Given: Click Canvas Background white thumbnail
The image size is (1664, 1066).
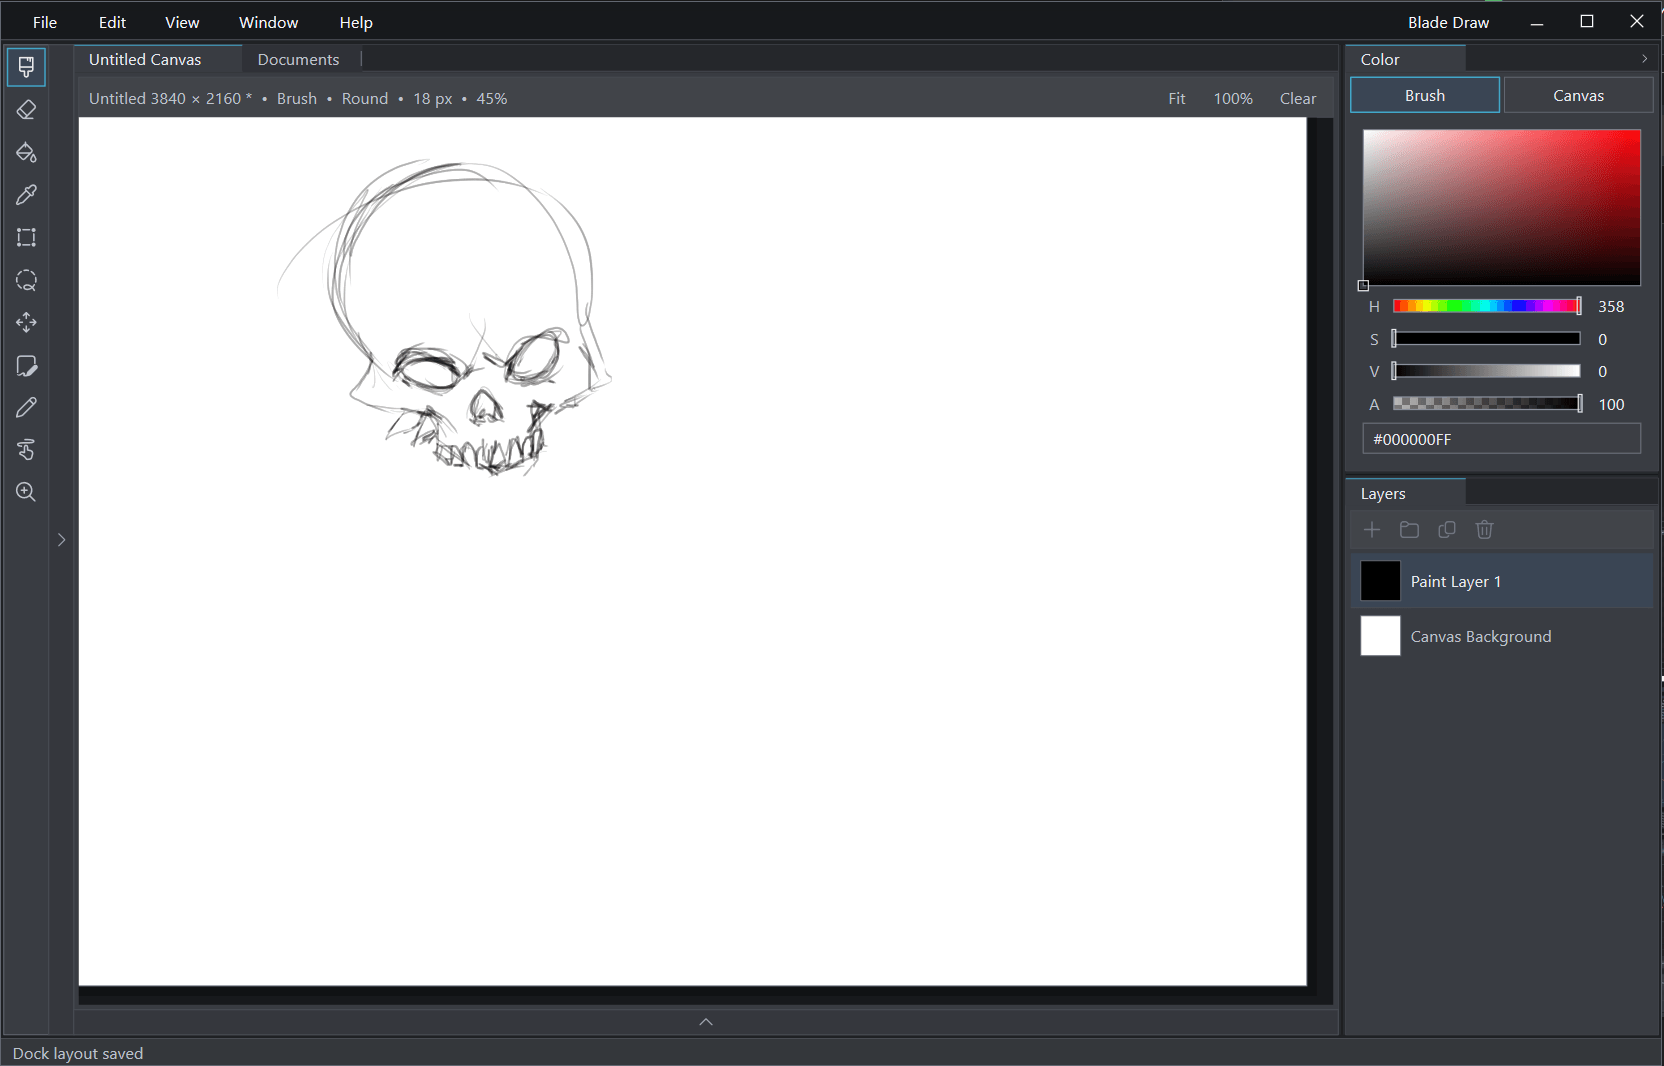Looking at the screenshot, I should click(x=1380, y=636).
